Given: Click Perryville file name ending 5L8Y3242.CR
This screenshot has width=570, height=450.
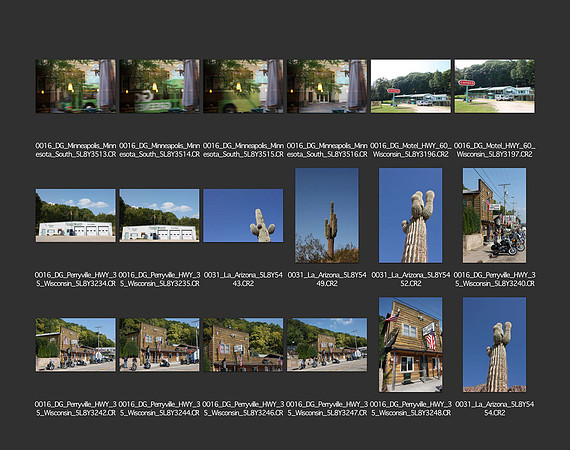Looking at the screenshot, I should click(x=76, y=408).
